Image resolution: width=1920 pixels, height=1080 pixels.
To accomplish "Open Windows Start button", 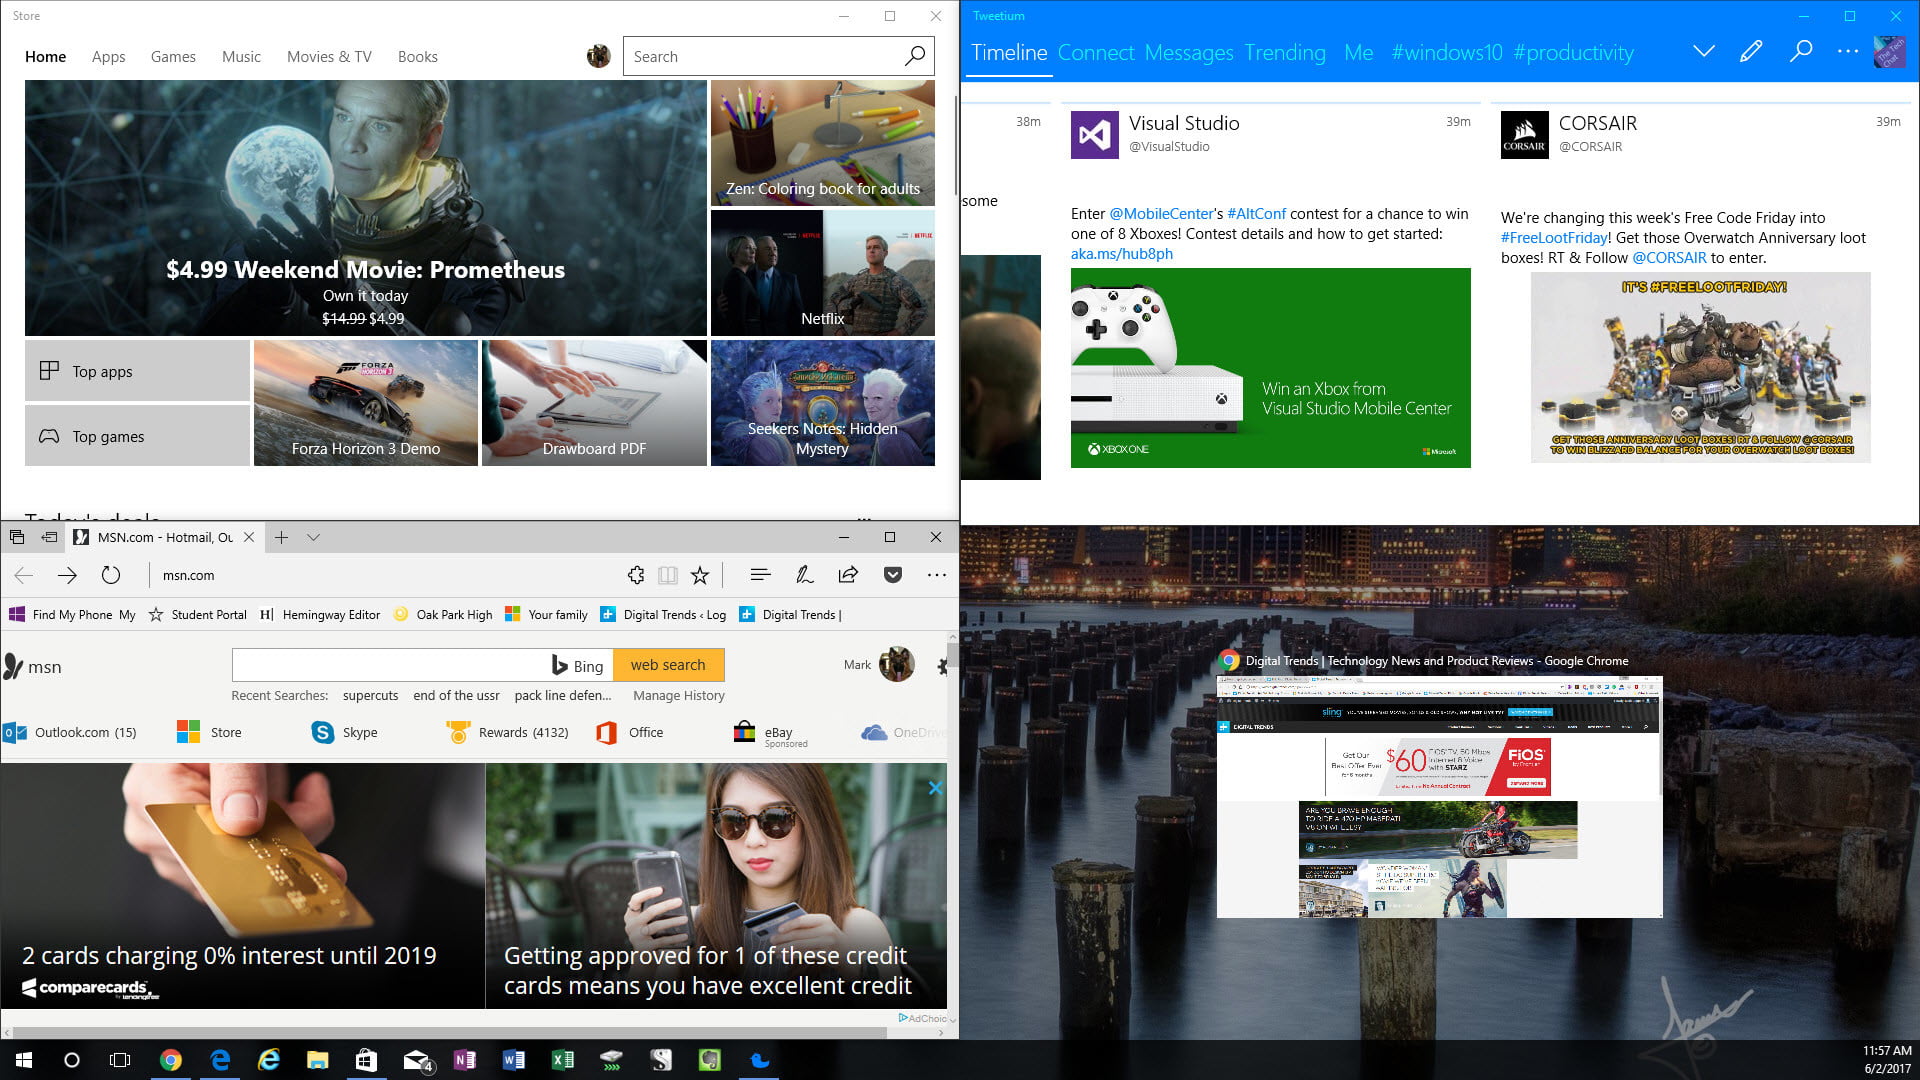I will pos(24,1060).
